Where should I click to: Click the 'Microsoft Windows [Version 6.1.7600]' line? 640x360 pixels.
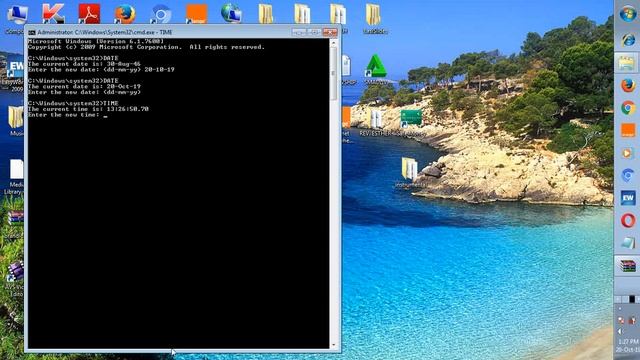[x=96, y=41]
